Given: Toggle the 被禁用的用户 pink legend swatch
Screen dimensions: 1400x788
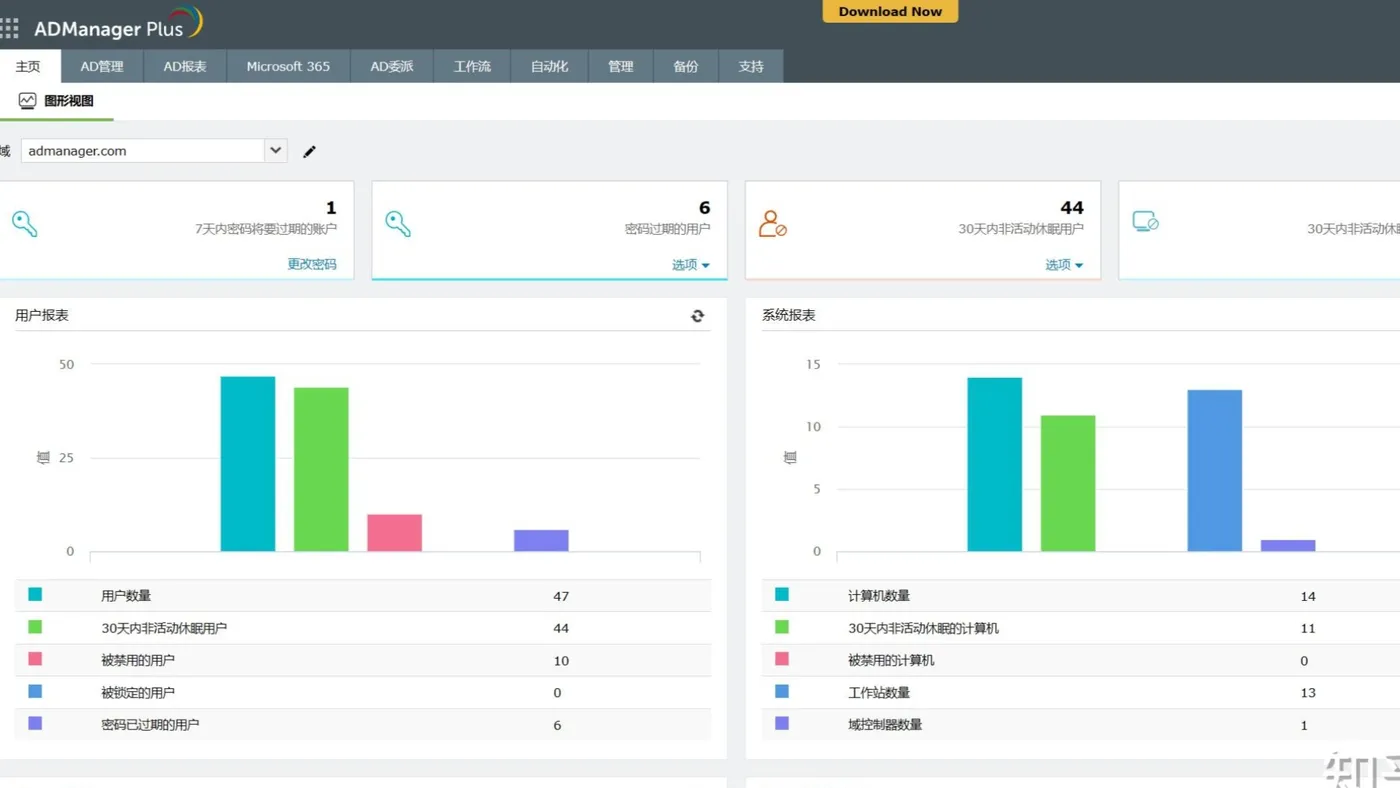Looking at the screenshot, I should pyautogui.click(x=35, y=659).
